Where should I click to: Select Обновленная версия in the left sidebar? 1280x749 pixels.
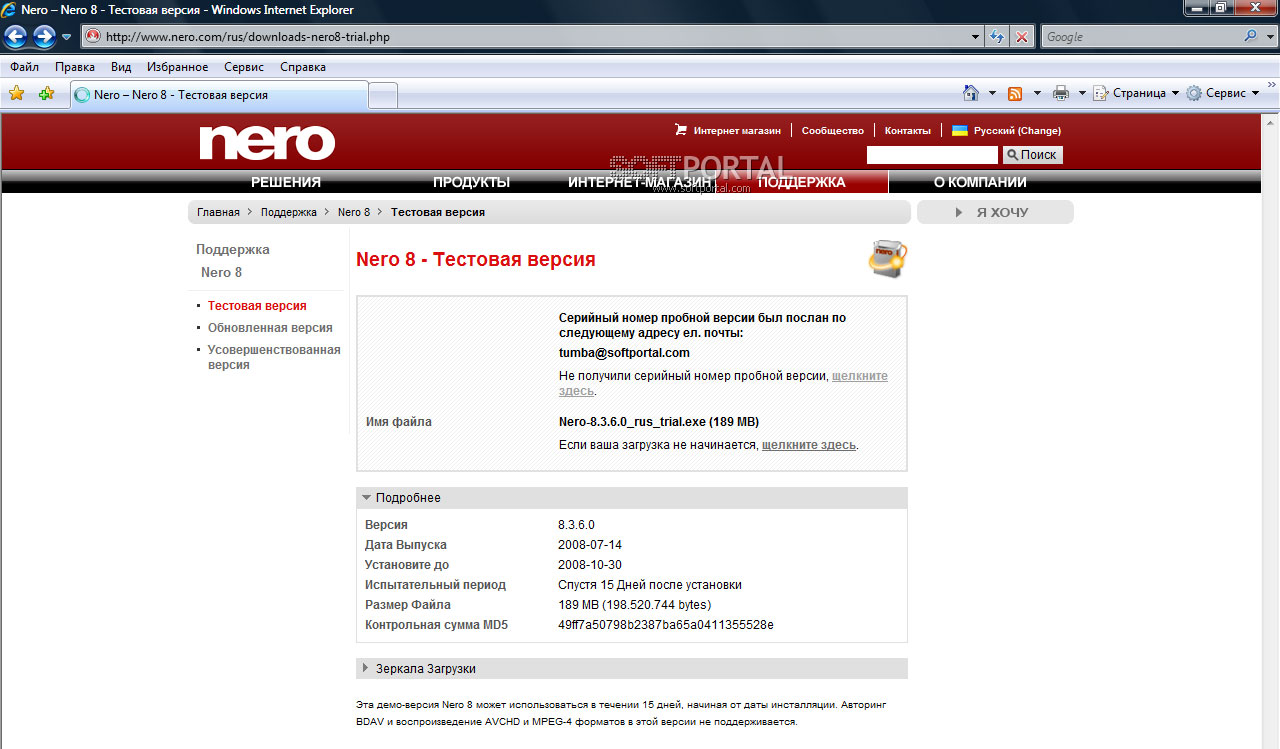[x=270, y=328]
